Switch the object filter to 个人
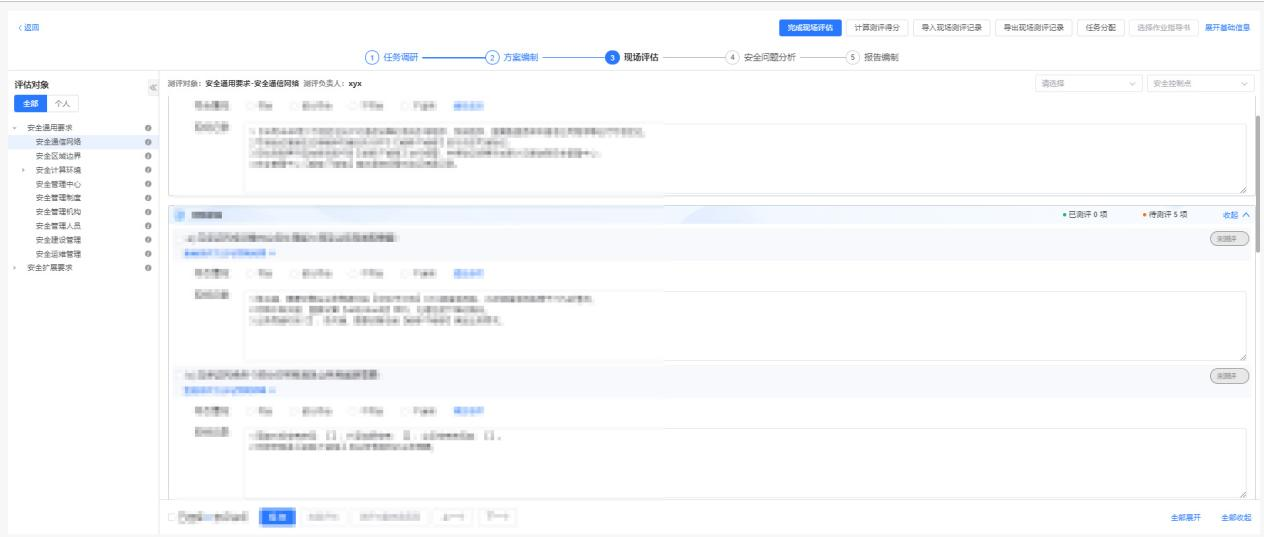The width and height of the screenshot is (1264, 537). pos(62,104)
